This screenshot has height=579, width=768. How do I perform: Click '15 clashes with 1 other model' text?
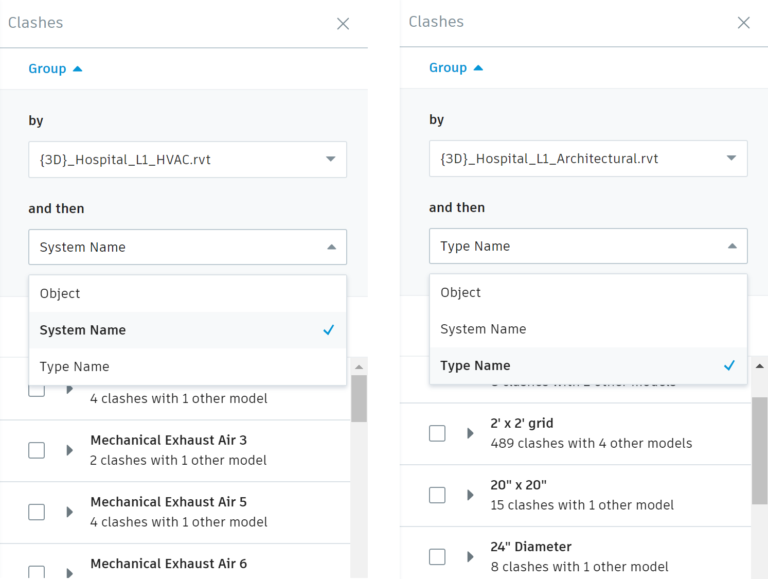point(582,505)
